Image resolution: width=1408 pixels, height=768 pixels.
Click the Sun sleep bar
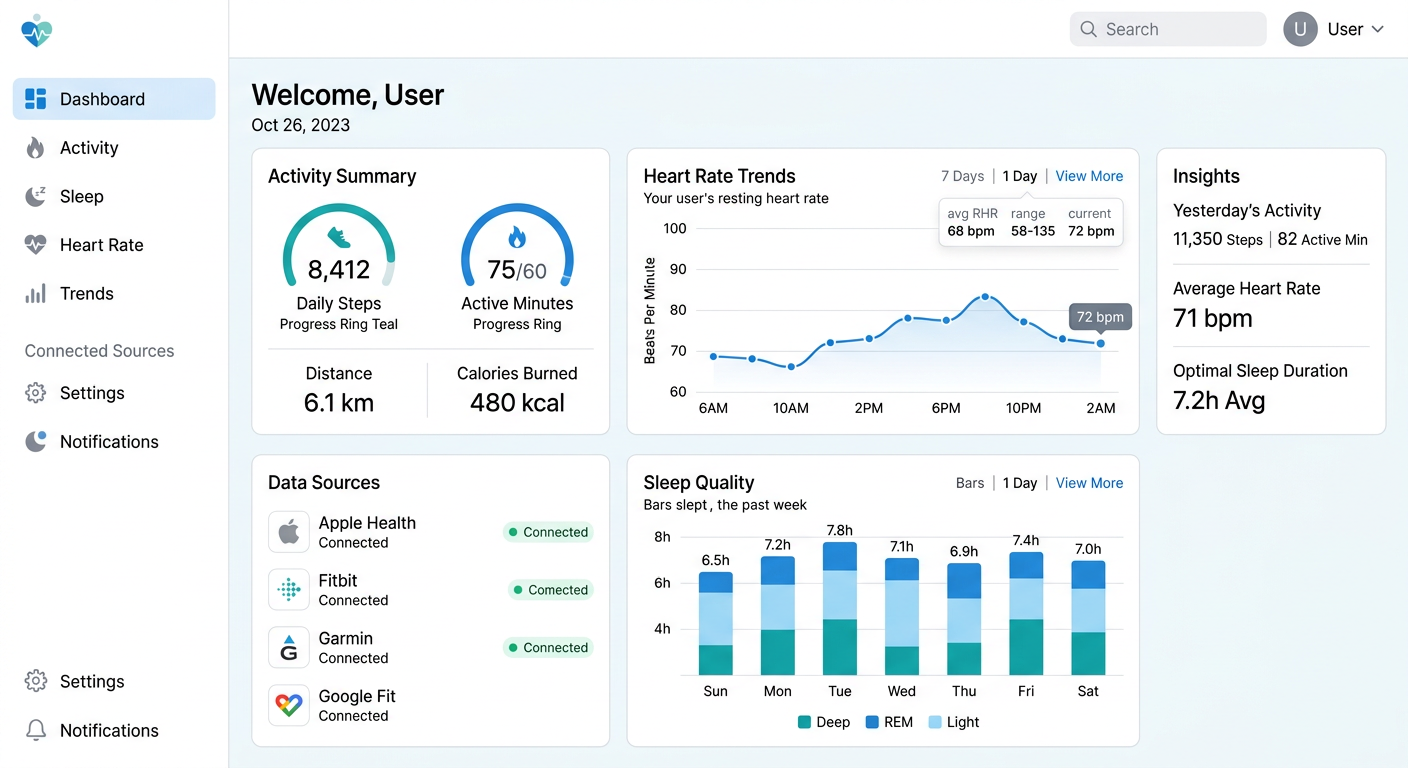point(716,624)
